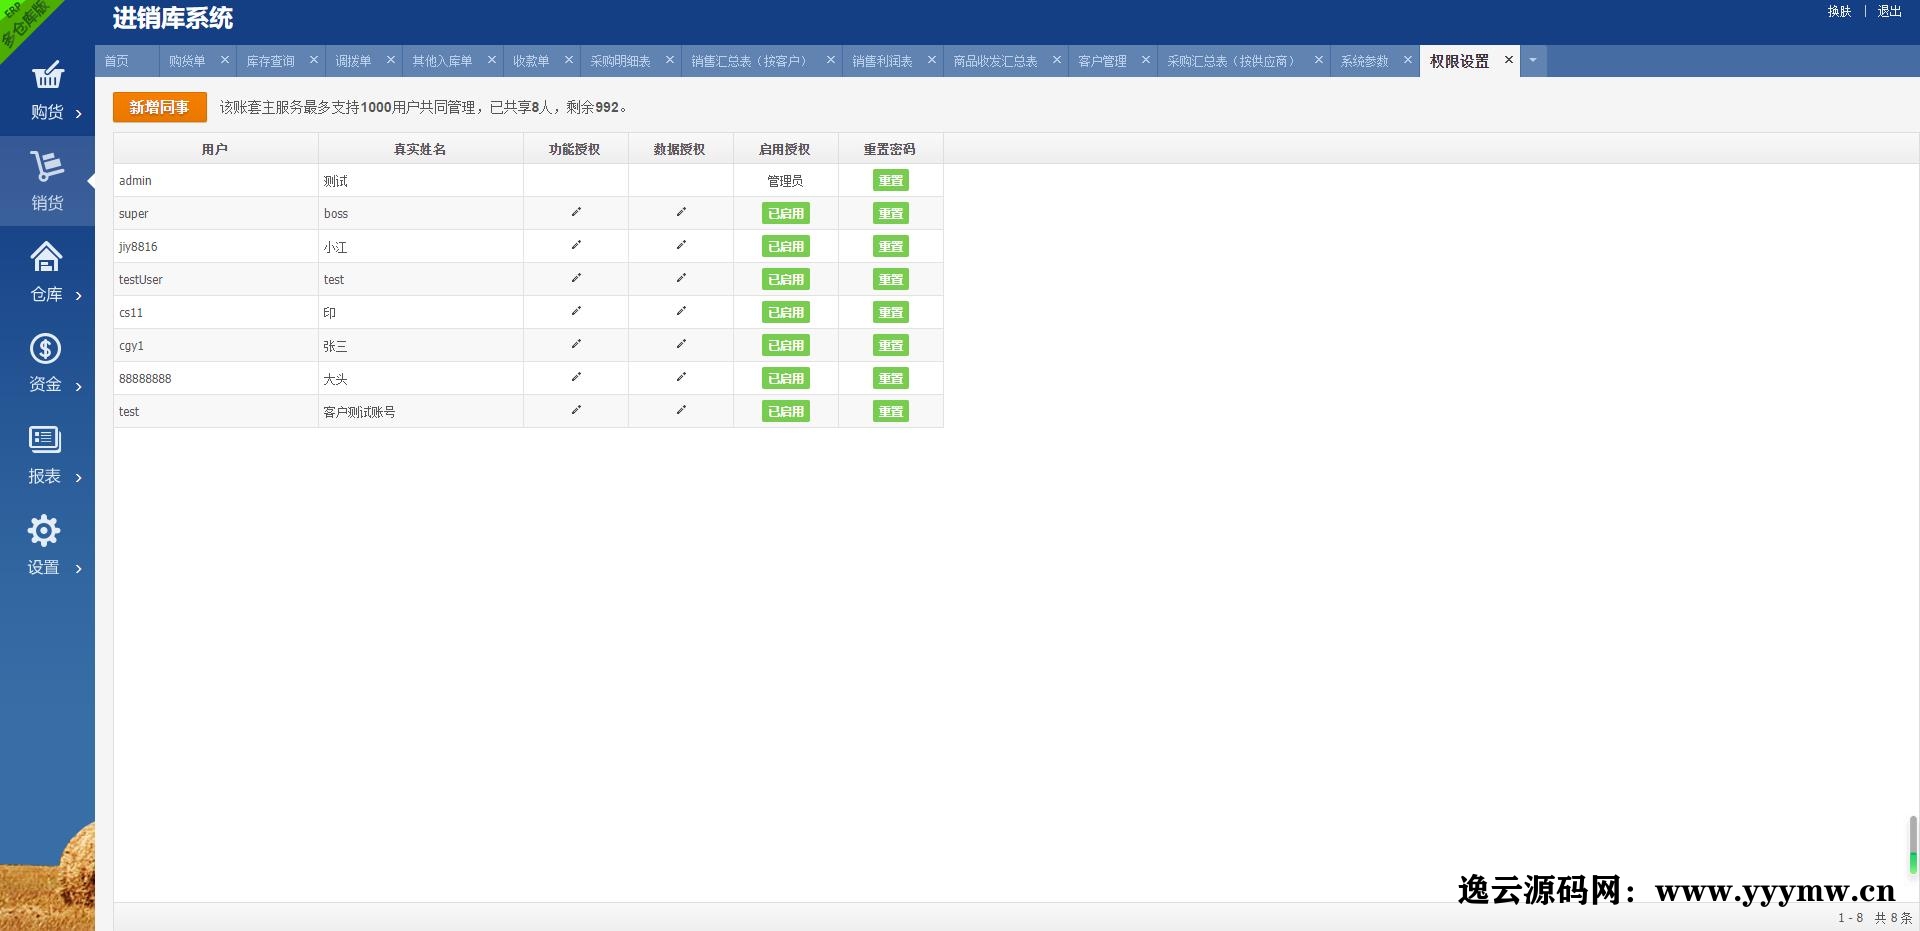The width and height of the screenshot is (1920, 931).
Task: Open the 购货 purchasing sidebar icon
Action: [47, 75]
